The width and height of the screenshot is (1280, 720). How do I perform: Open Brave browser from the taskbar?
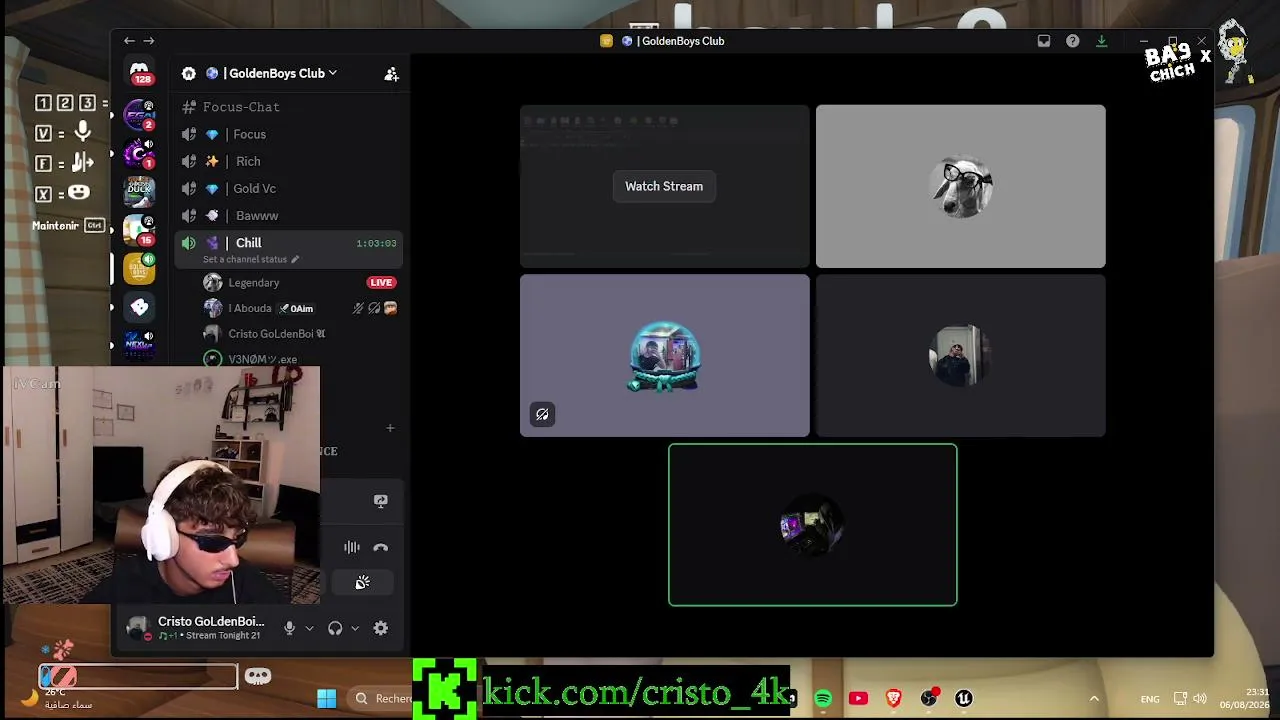894,698
